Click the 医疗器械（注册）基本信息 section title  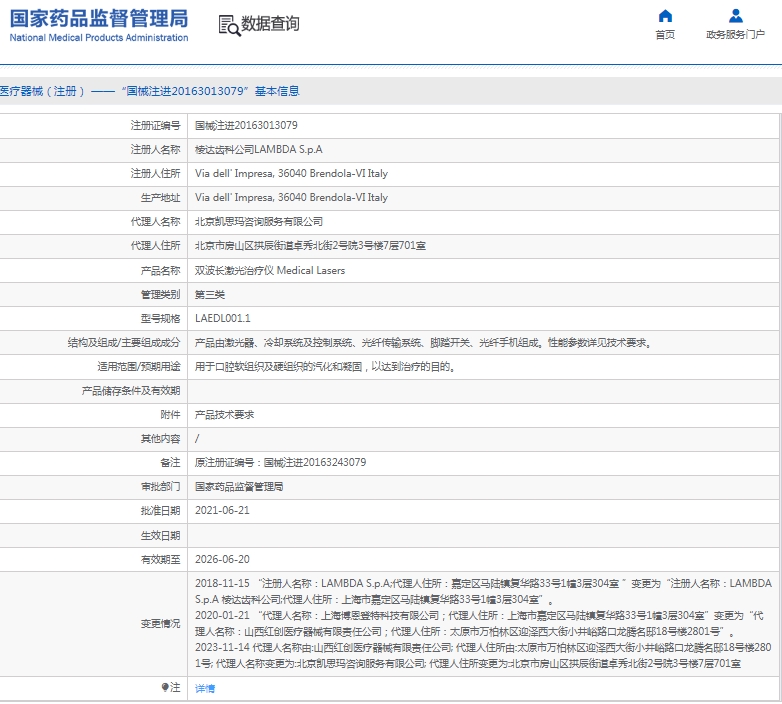point(150,91)
